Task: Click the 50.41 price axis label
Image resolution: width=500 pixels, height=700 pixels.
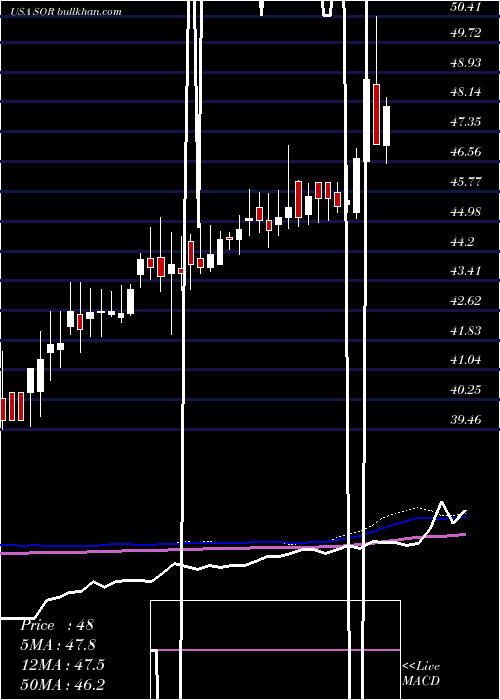Action: (x=466, y=6)
